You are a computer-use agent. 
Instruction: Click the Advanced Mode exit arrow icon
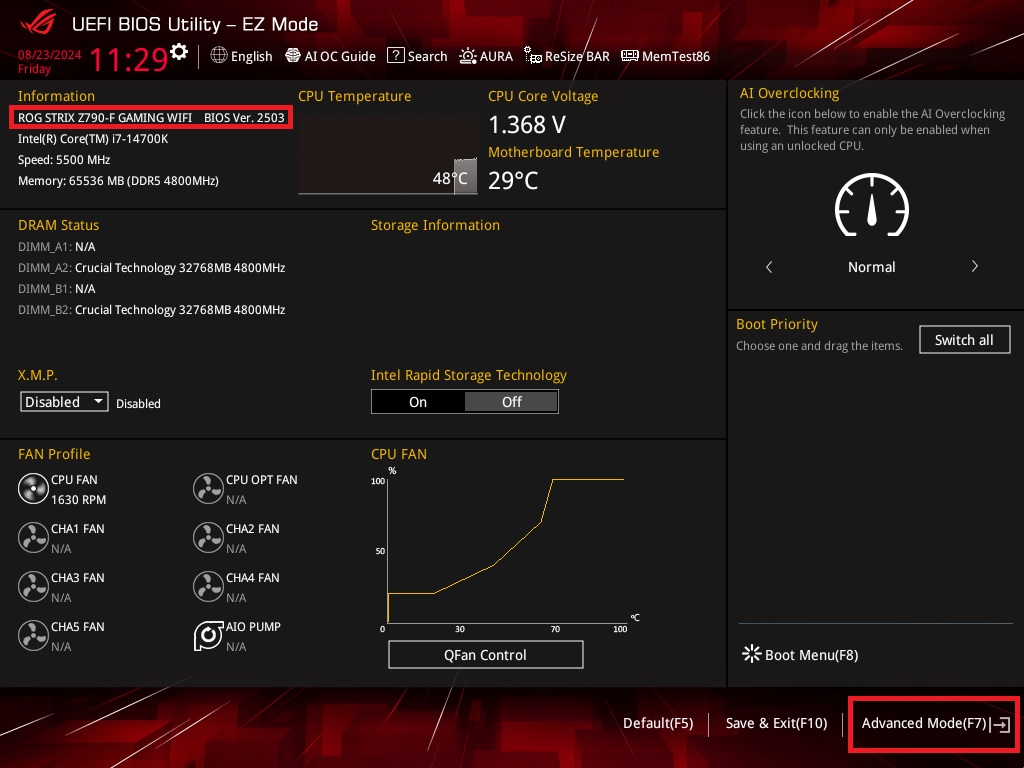pyautogui.click(x=1000, y=724)
